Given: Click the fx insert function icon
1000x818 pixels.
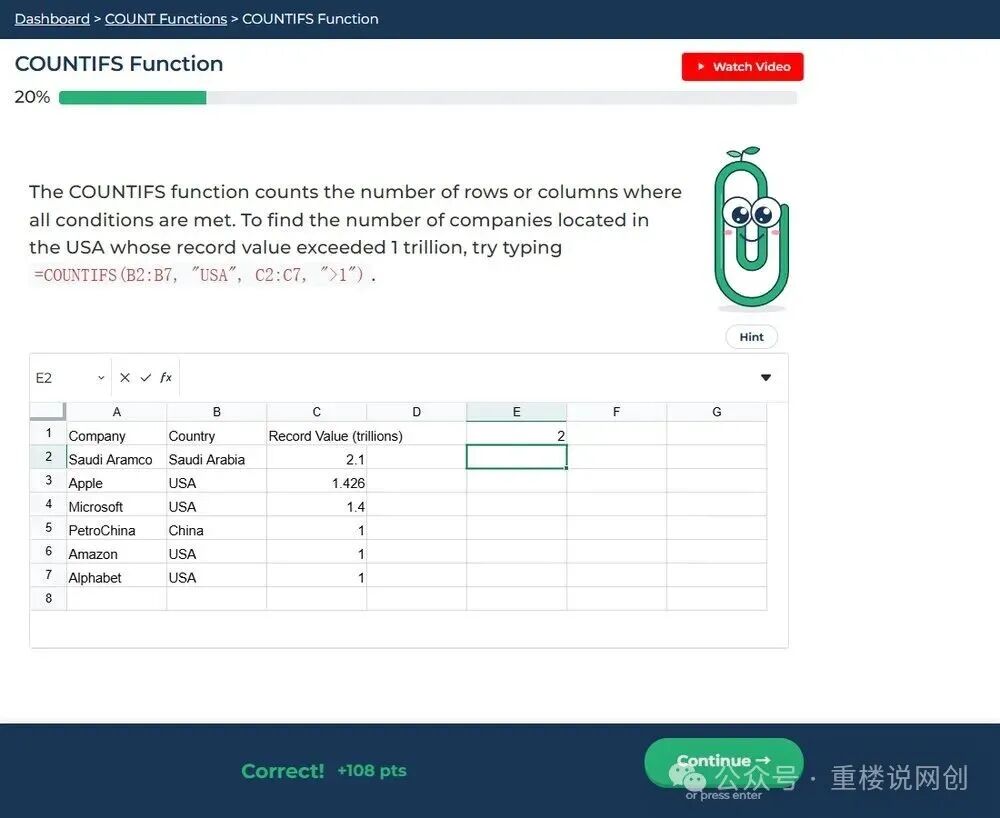Looking at the screenshot, I should [166, 377].
